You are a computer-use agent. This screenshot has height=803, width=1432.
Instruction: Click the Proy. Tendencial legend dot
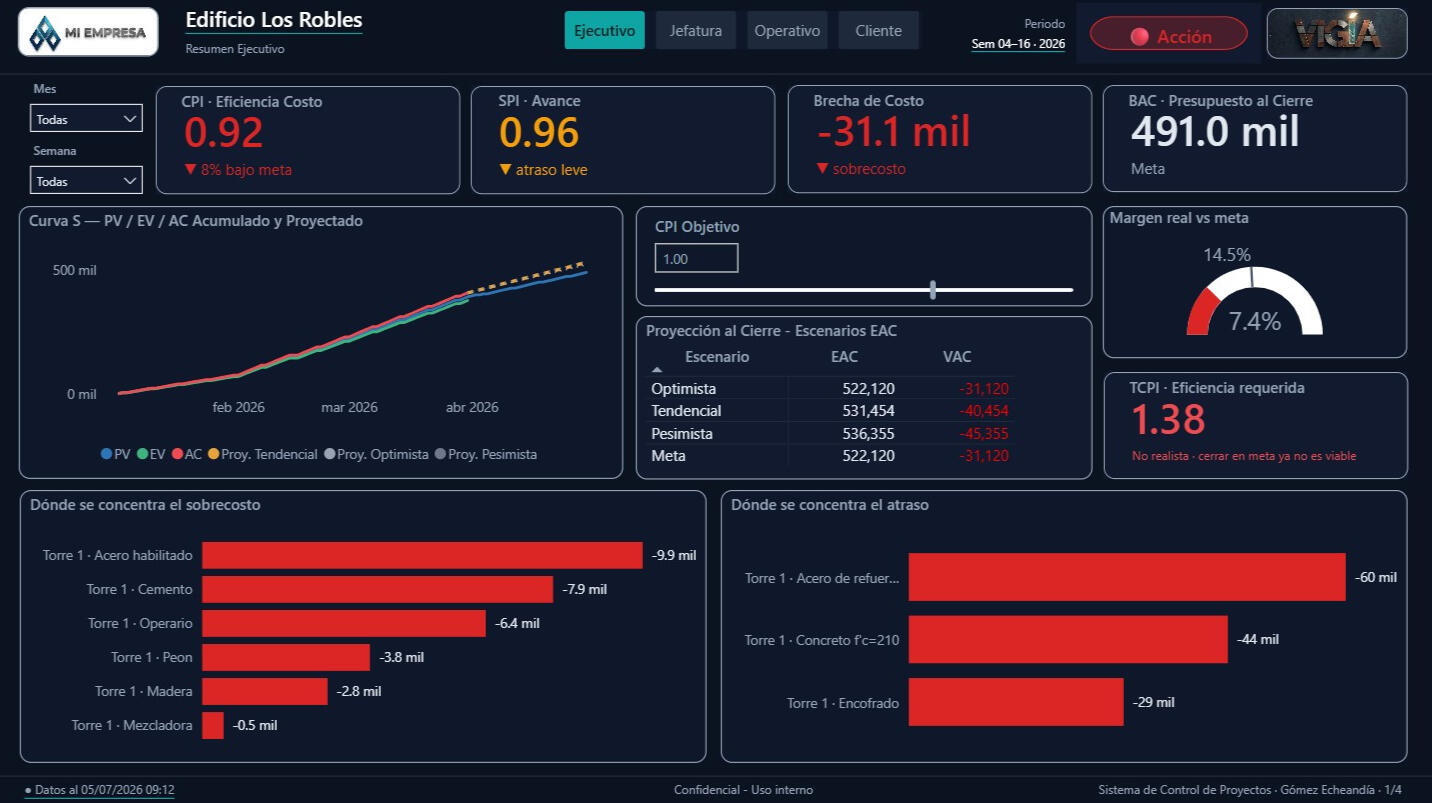tap(213, 454)
